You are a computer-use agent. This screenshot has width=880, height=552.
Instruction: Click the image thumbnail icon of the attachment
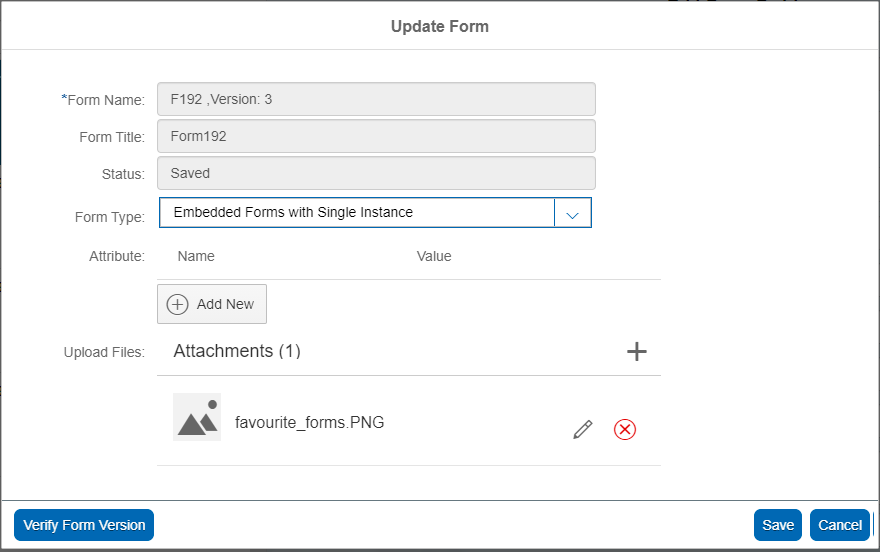pos(196,417)
